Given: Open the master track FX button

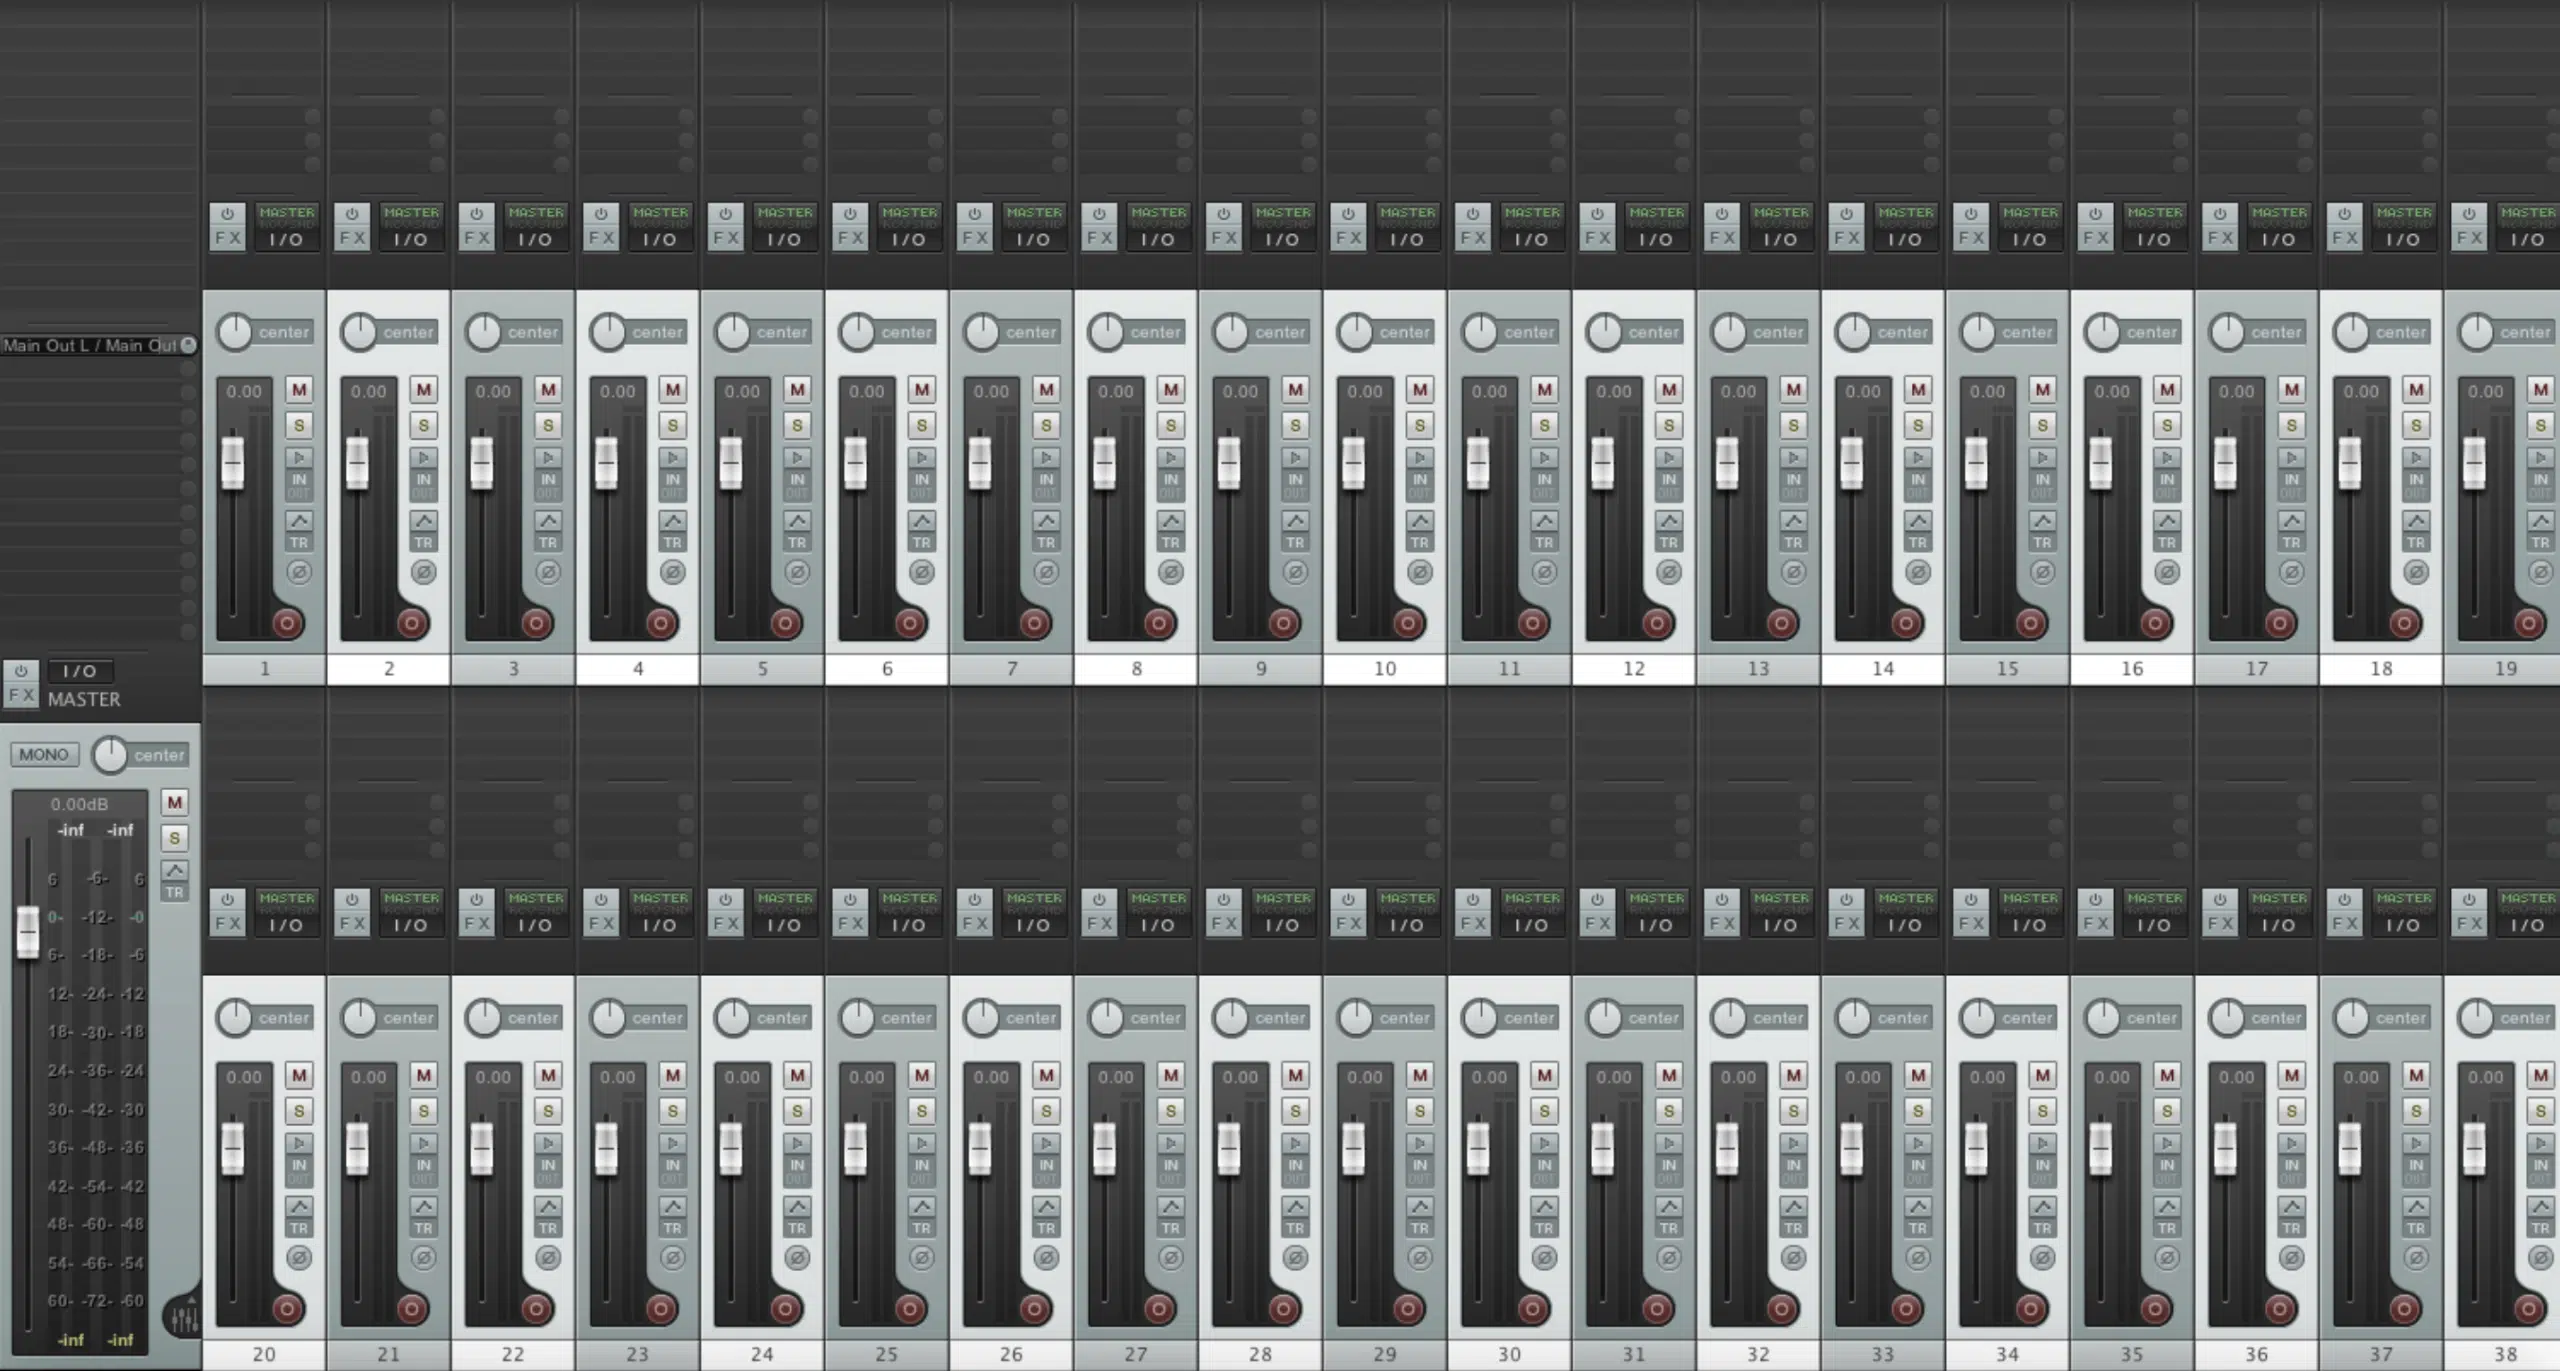Looking at the screenshot, I should click(21, 694).
